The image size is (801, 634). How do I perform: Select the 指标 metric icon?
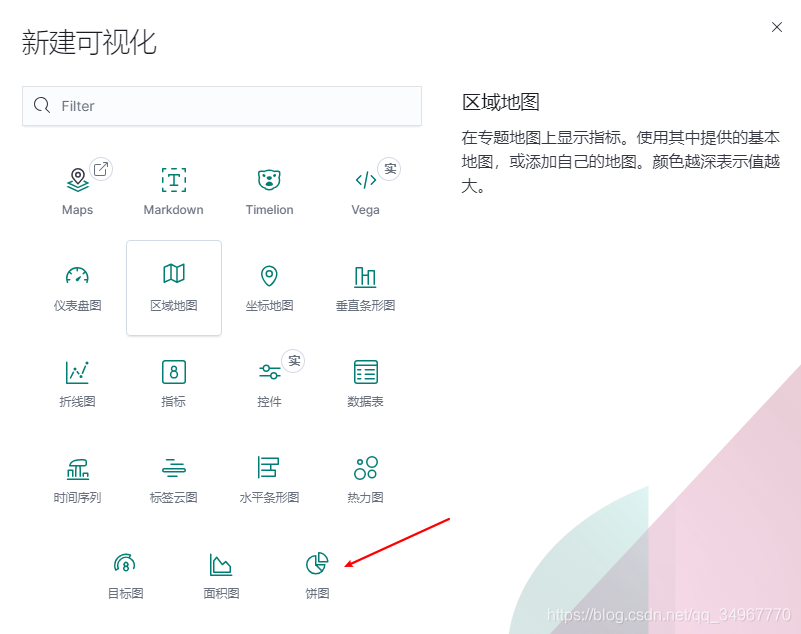coord(174,372)
